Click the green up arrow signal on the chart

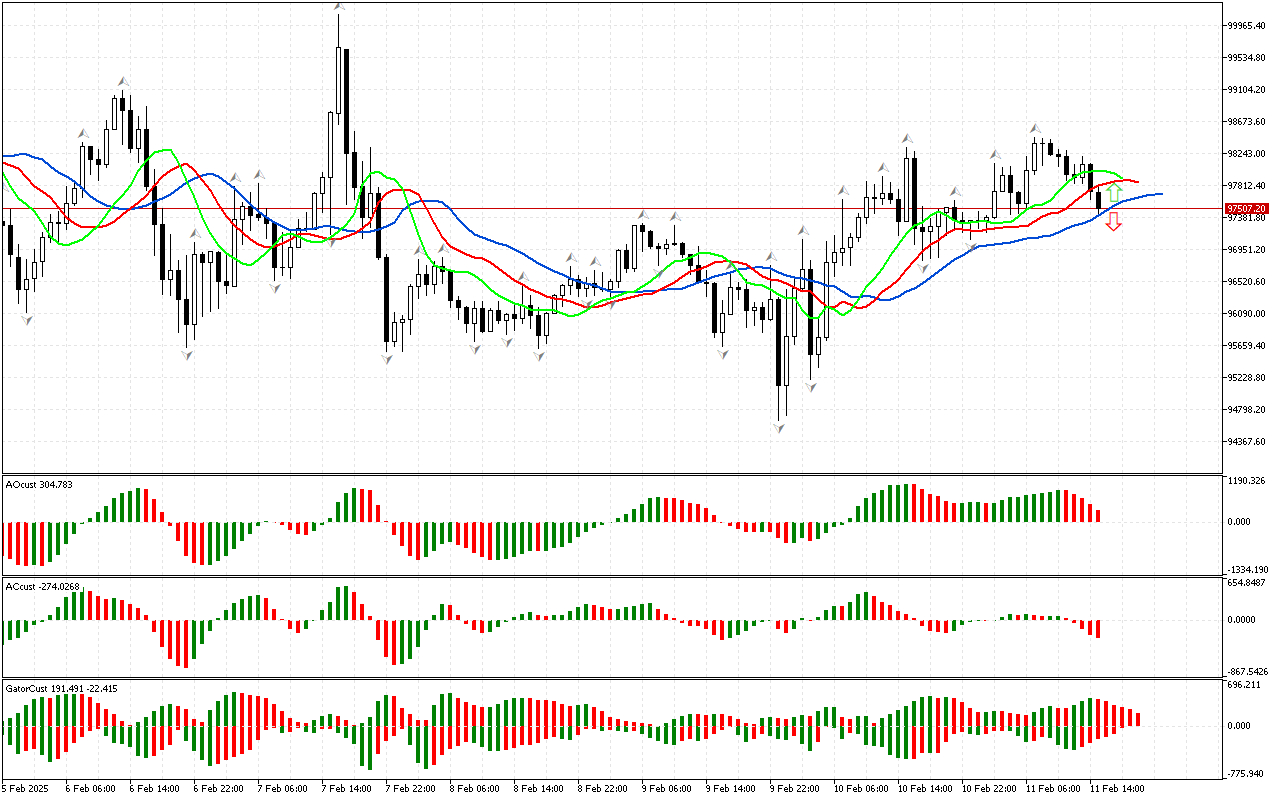[1113, 194]
